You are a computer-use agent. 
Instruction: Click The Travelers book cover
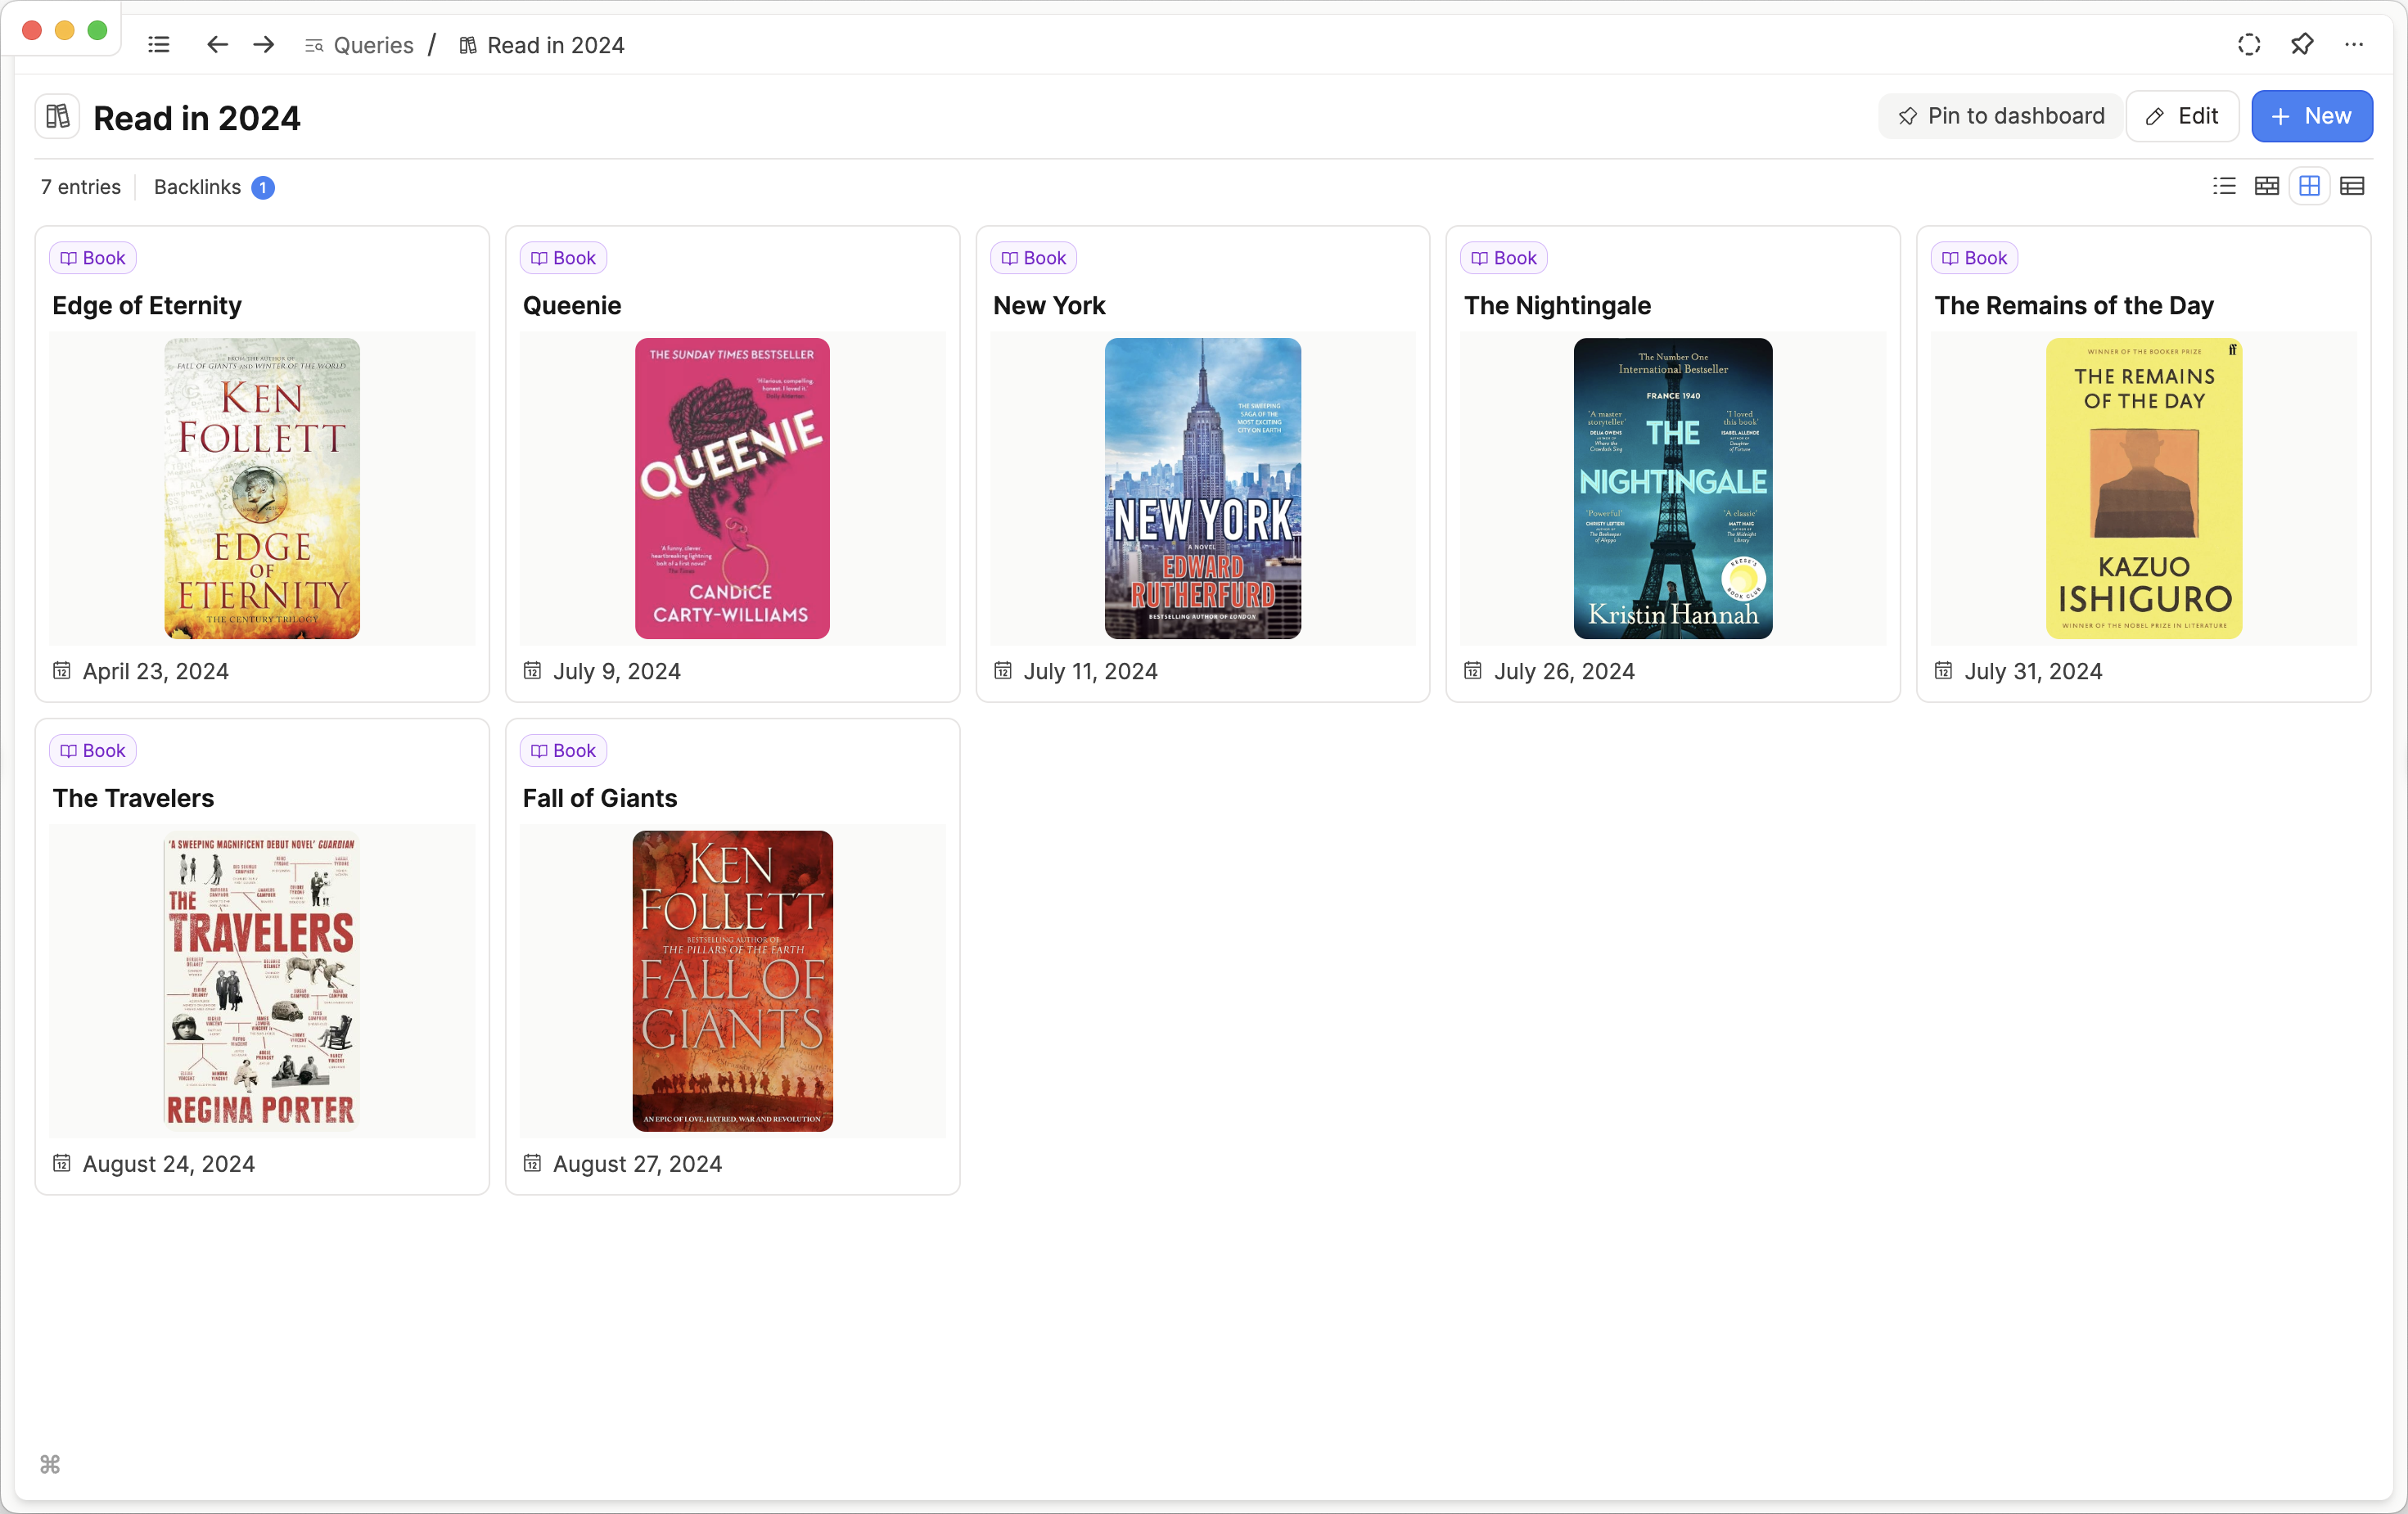click(262, 981)
